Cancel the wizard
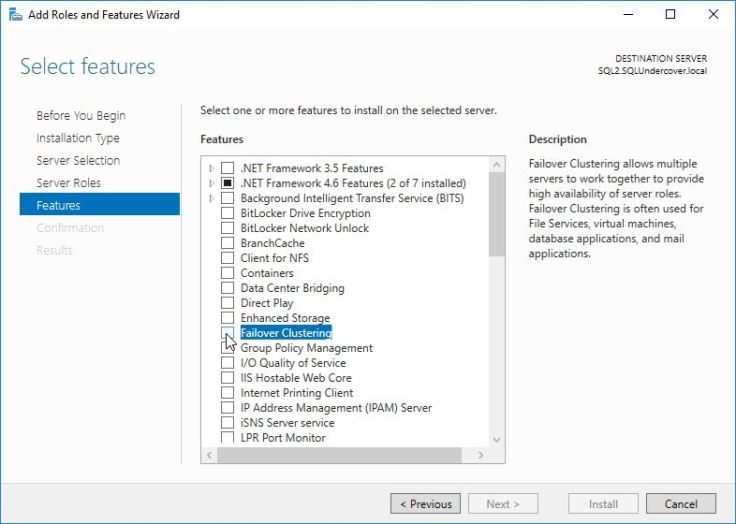Viewport: 736px width, 524px height. point(681,504)
